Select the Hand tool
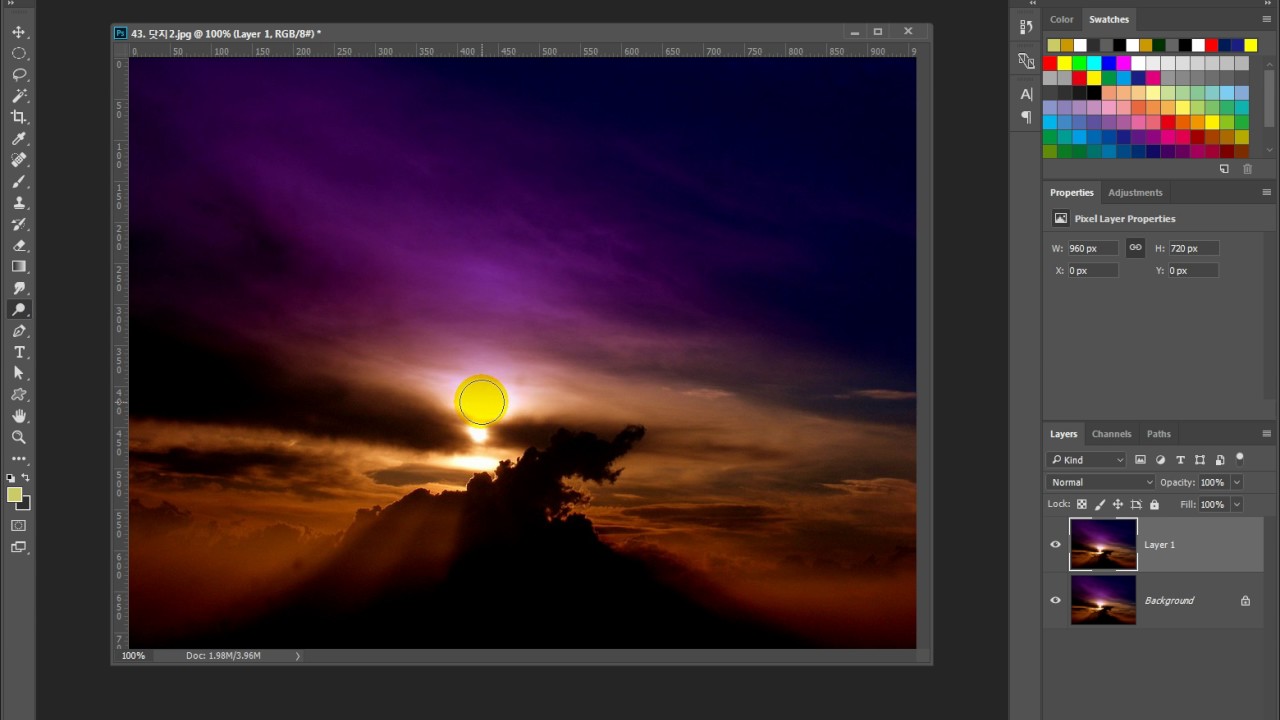Image resolution: width=1280 pixels, height=720 pixels. pyautogui.click(x=19, y=416)
